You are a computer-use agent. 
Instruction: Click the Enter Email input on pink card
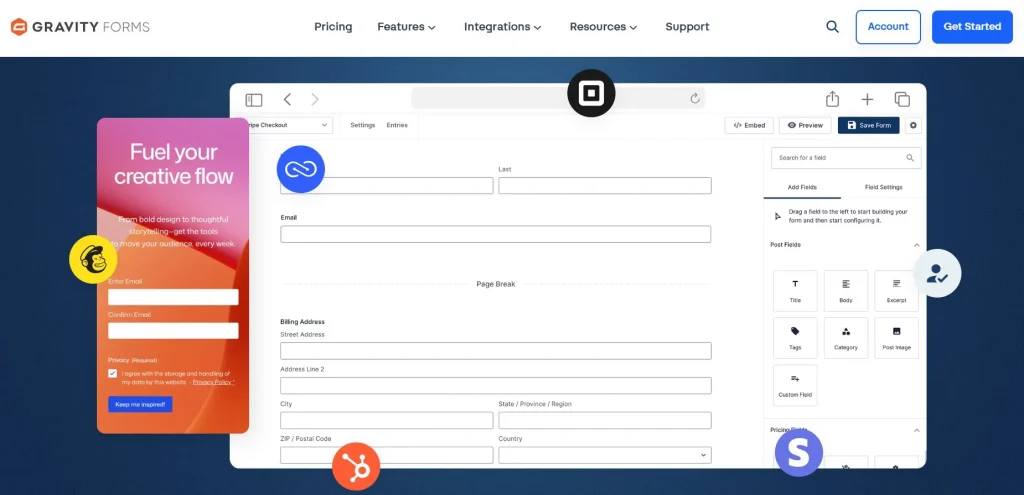tap(173, 297)
